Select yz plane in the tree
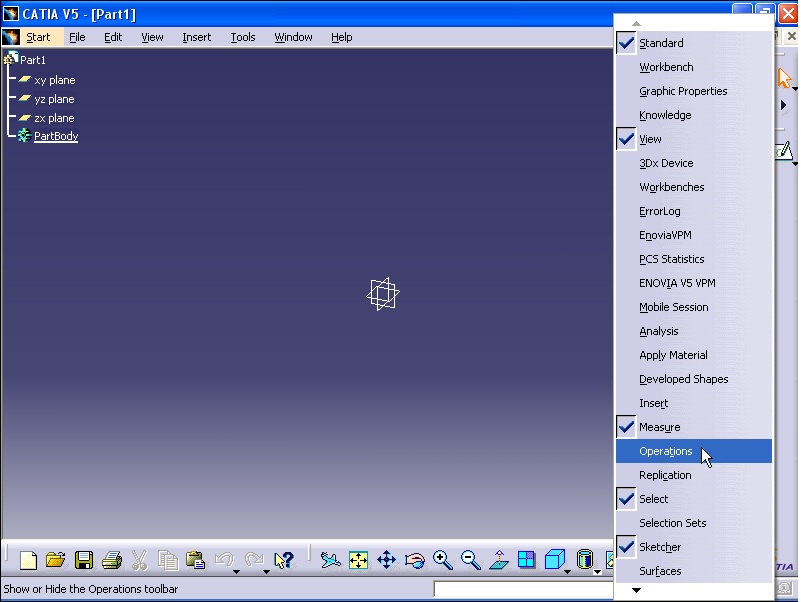Viewport: 801px width, 602px height. click(54, 99)
